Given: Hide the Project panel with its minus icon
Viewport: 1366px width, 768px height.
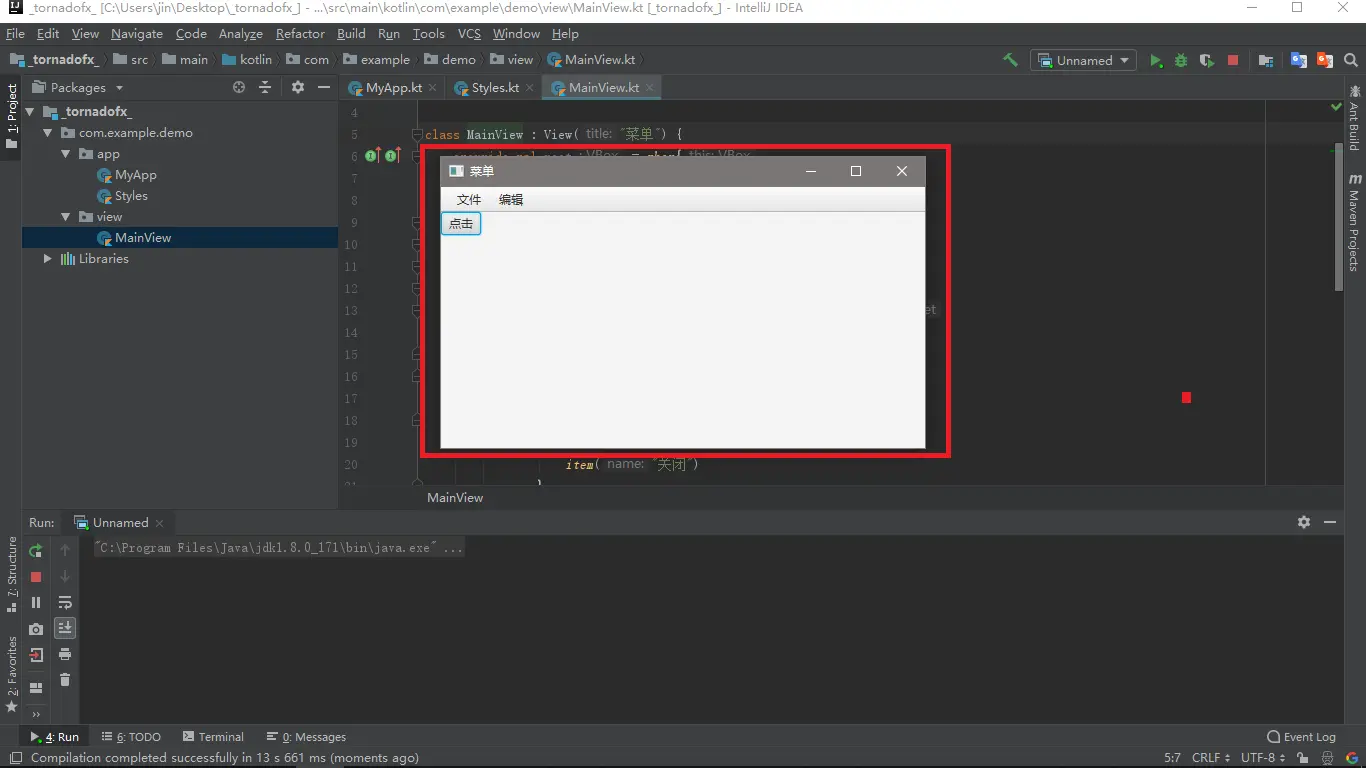Looking at the screenshot, I should (x=324, y=87).
